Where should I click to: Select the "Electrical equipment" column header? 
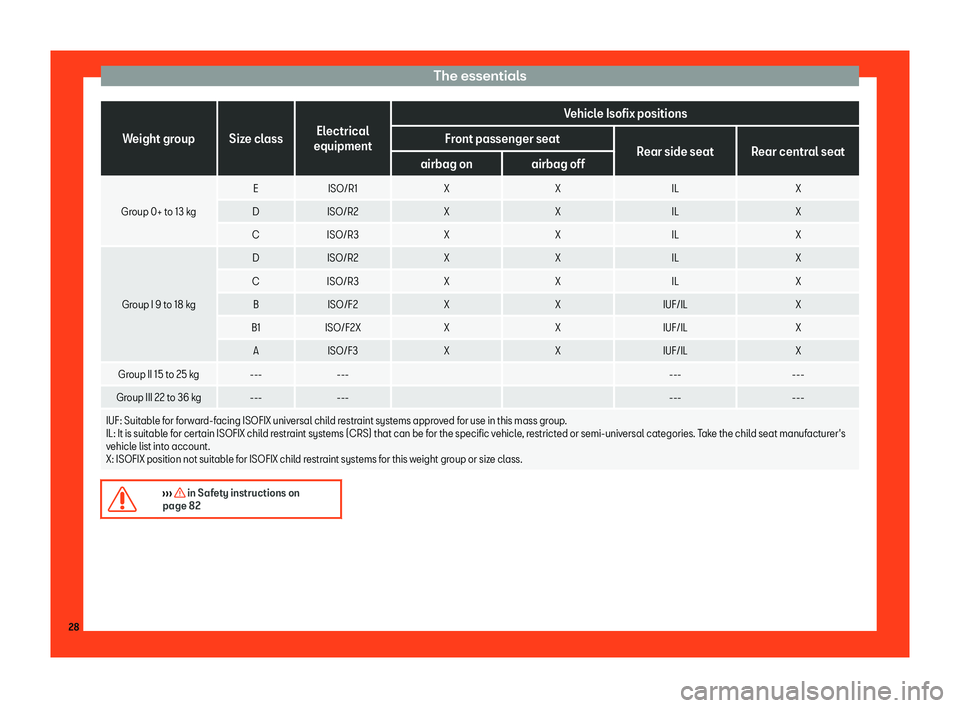click(343, 139)
